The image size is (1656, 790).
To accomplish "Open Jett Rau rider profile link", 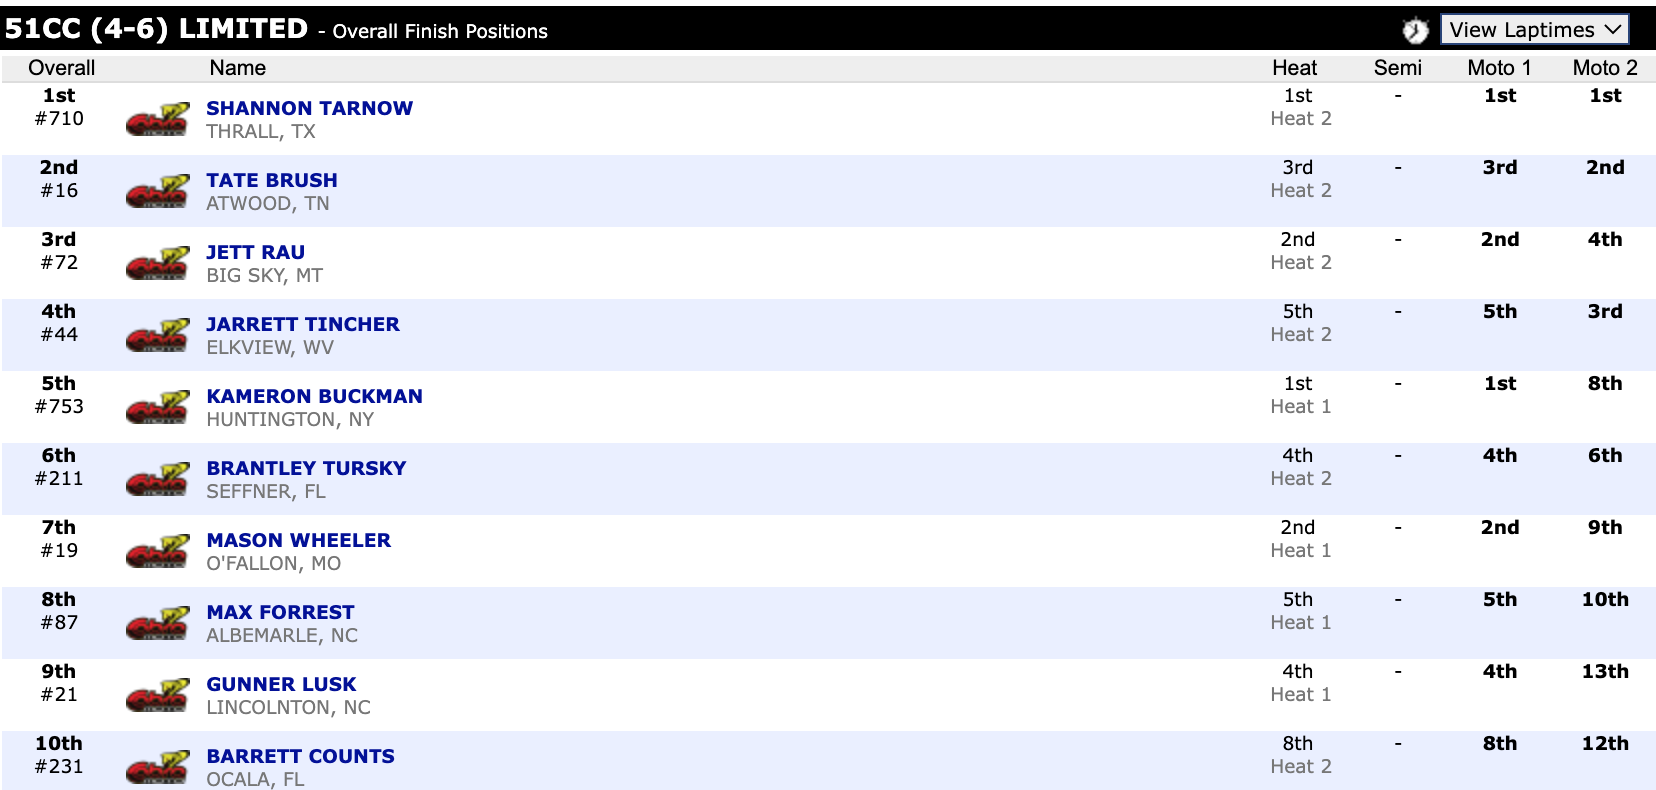I will tap(256, 252).
